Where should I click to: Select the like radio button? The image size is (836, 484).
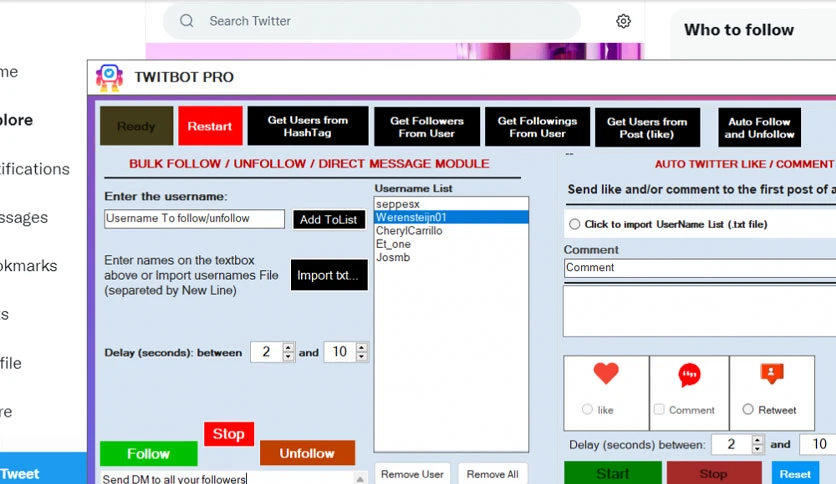[587, 409]
